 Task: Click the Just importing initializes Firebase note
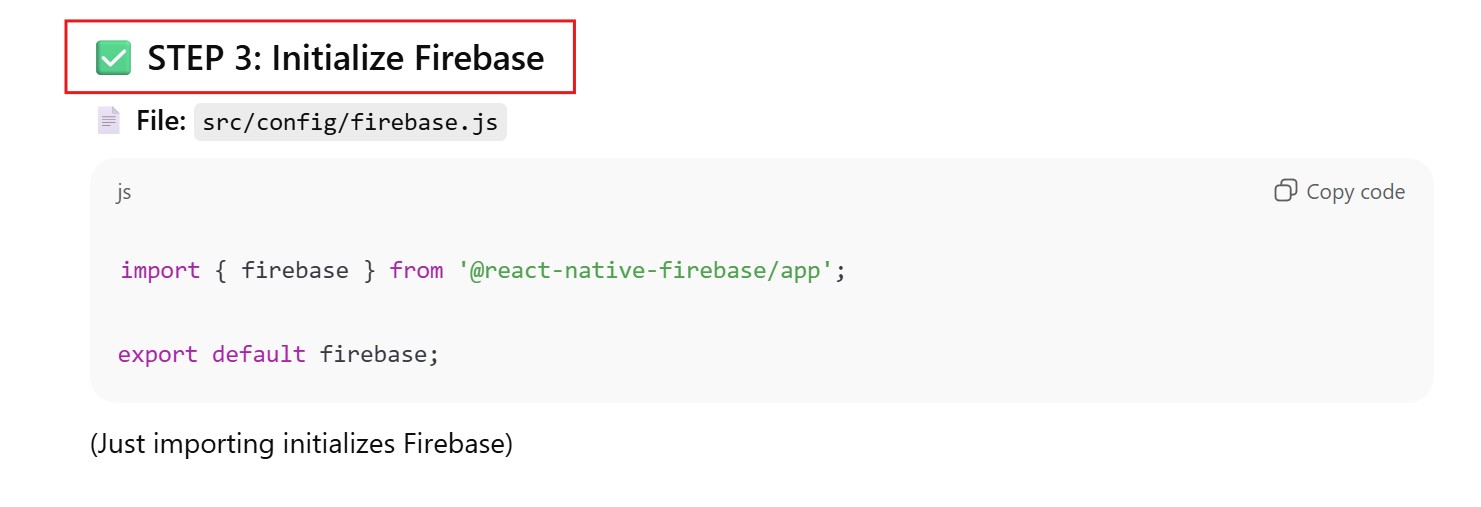click(301, 443)
